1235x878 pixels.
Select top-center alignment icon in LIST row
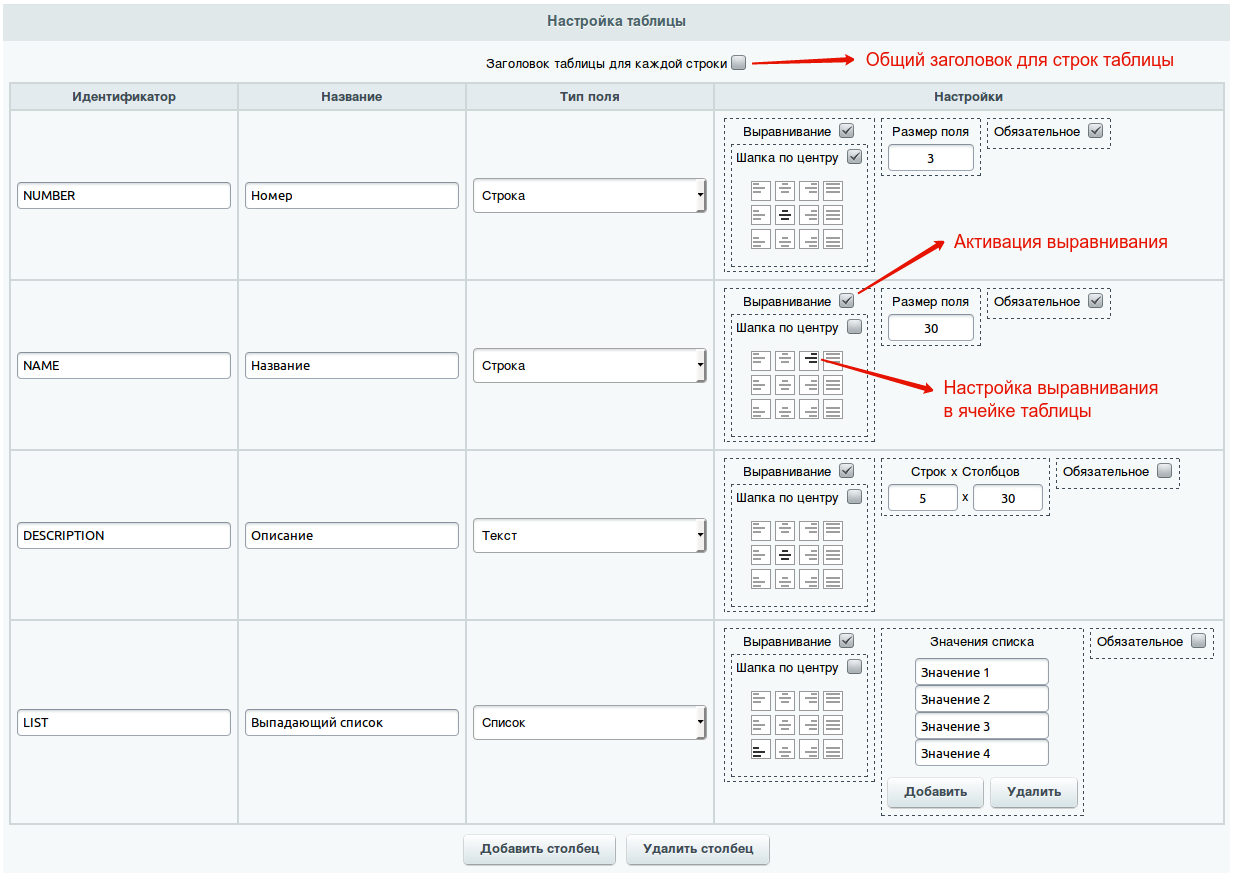[x=785, y=700]
